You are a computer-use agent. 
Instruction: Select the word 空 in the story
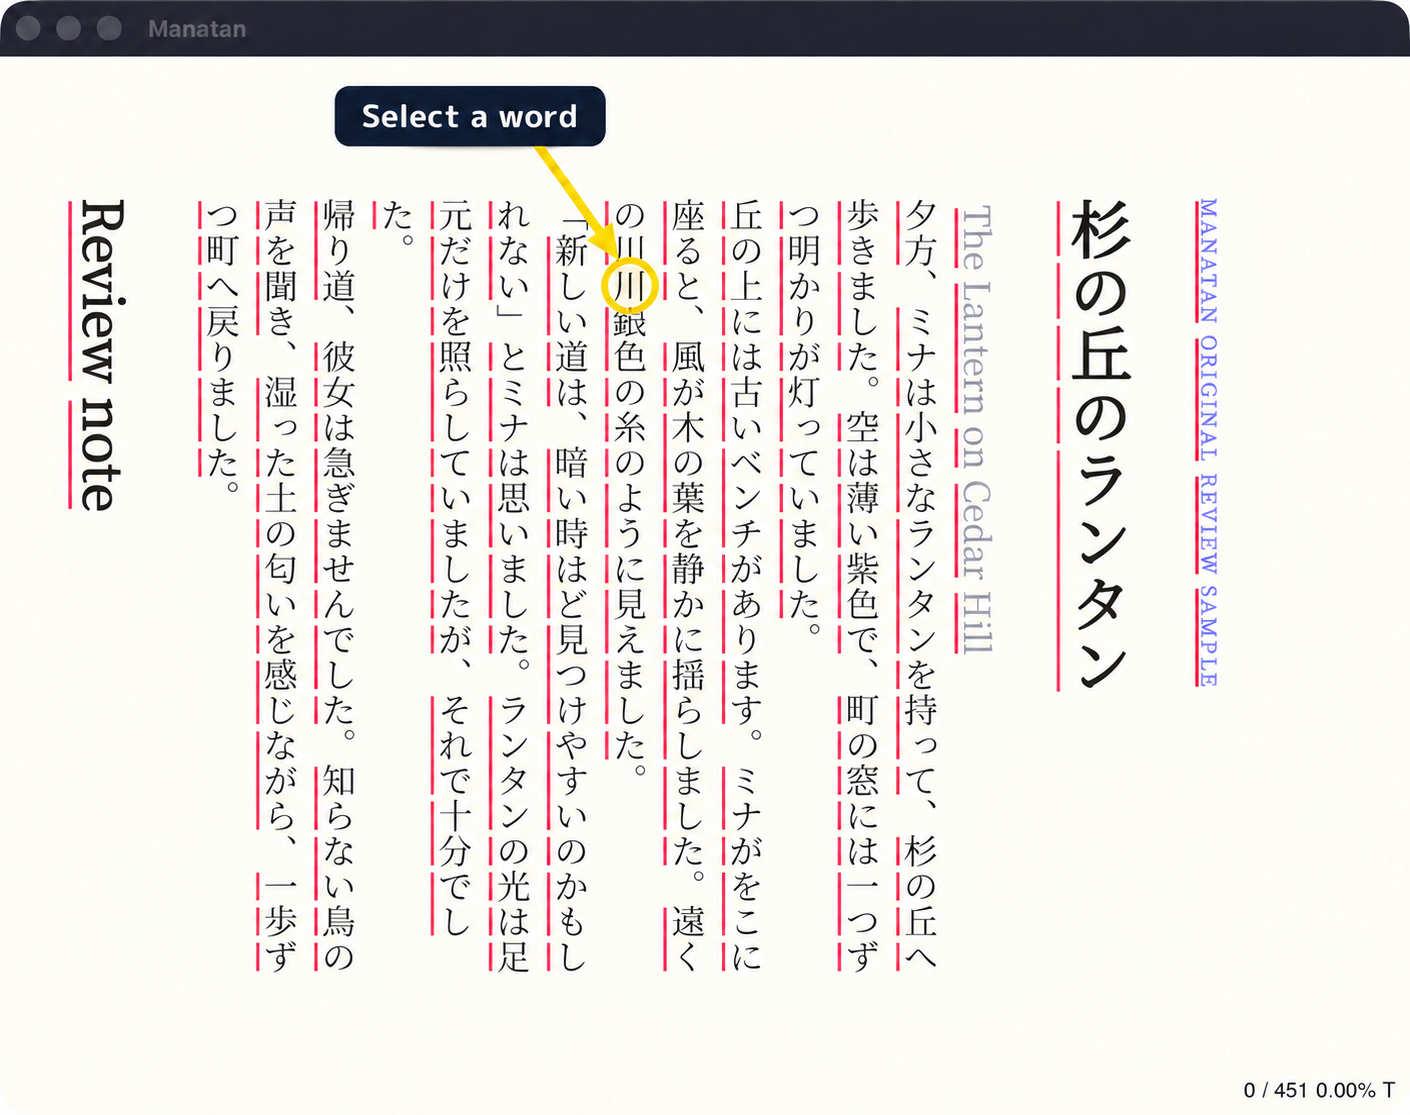tap(862, 427)
